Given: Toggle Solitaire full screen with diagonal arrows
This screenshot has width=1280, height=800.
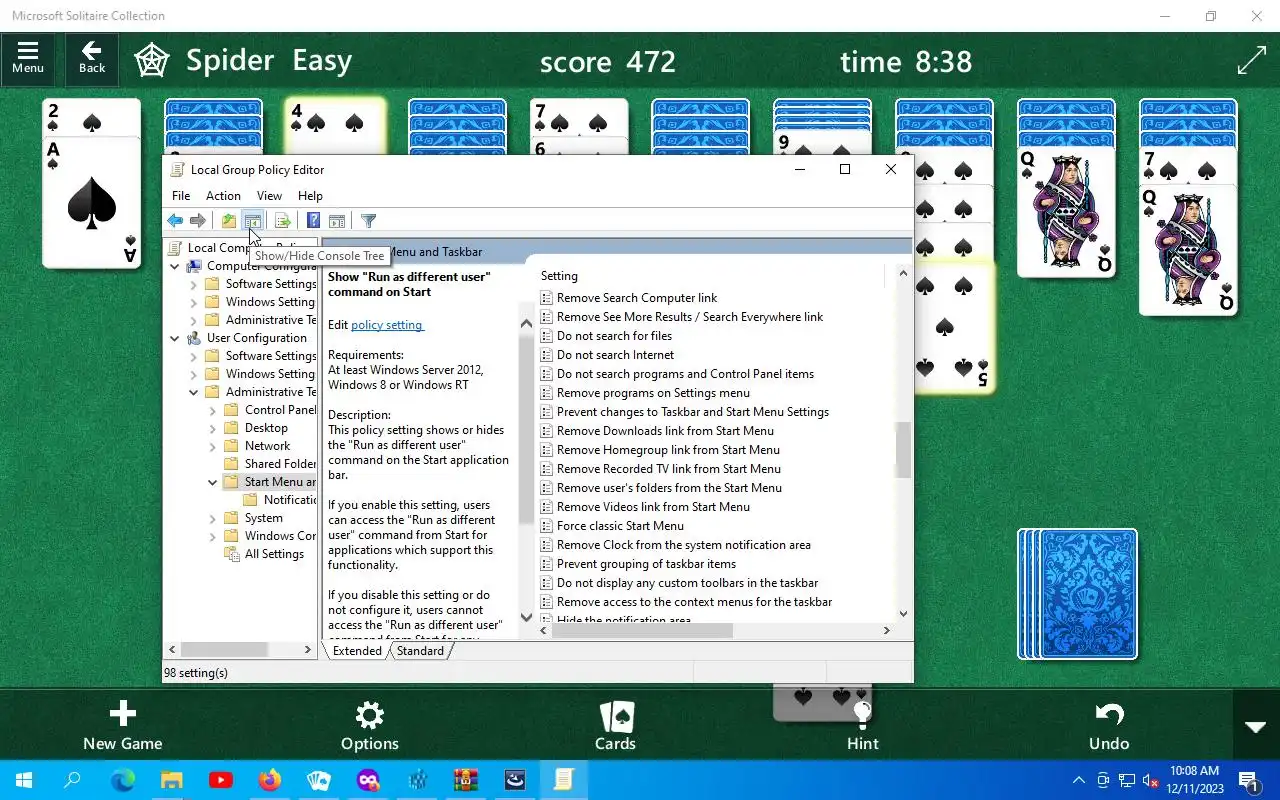Looking at the screenshot, I should (x=1252, y=60).
